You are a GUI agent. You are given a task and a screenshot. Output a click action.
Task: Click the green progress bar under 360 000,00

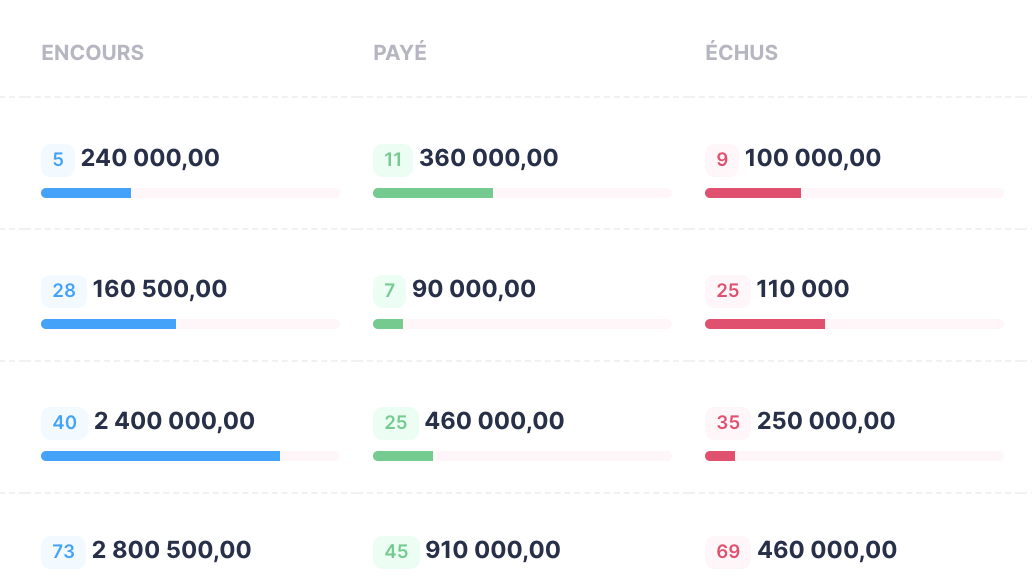[433, 193]
